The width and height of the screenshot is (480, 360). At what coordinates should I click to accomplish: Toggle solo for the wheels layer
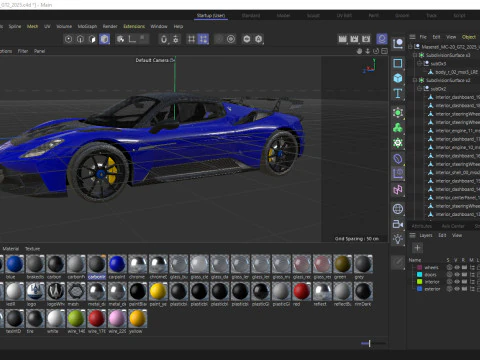click(449, 267)
